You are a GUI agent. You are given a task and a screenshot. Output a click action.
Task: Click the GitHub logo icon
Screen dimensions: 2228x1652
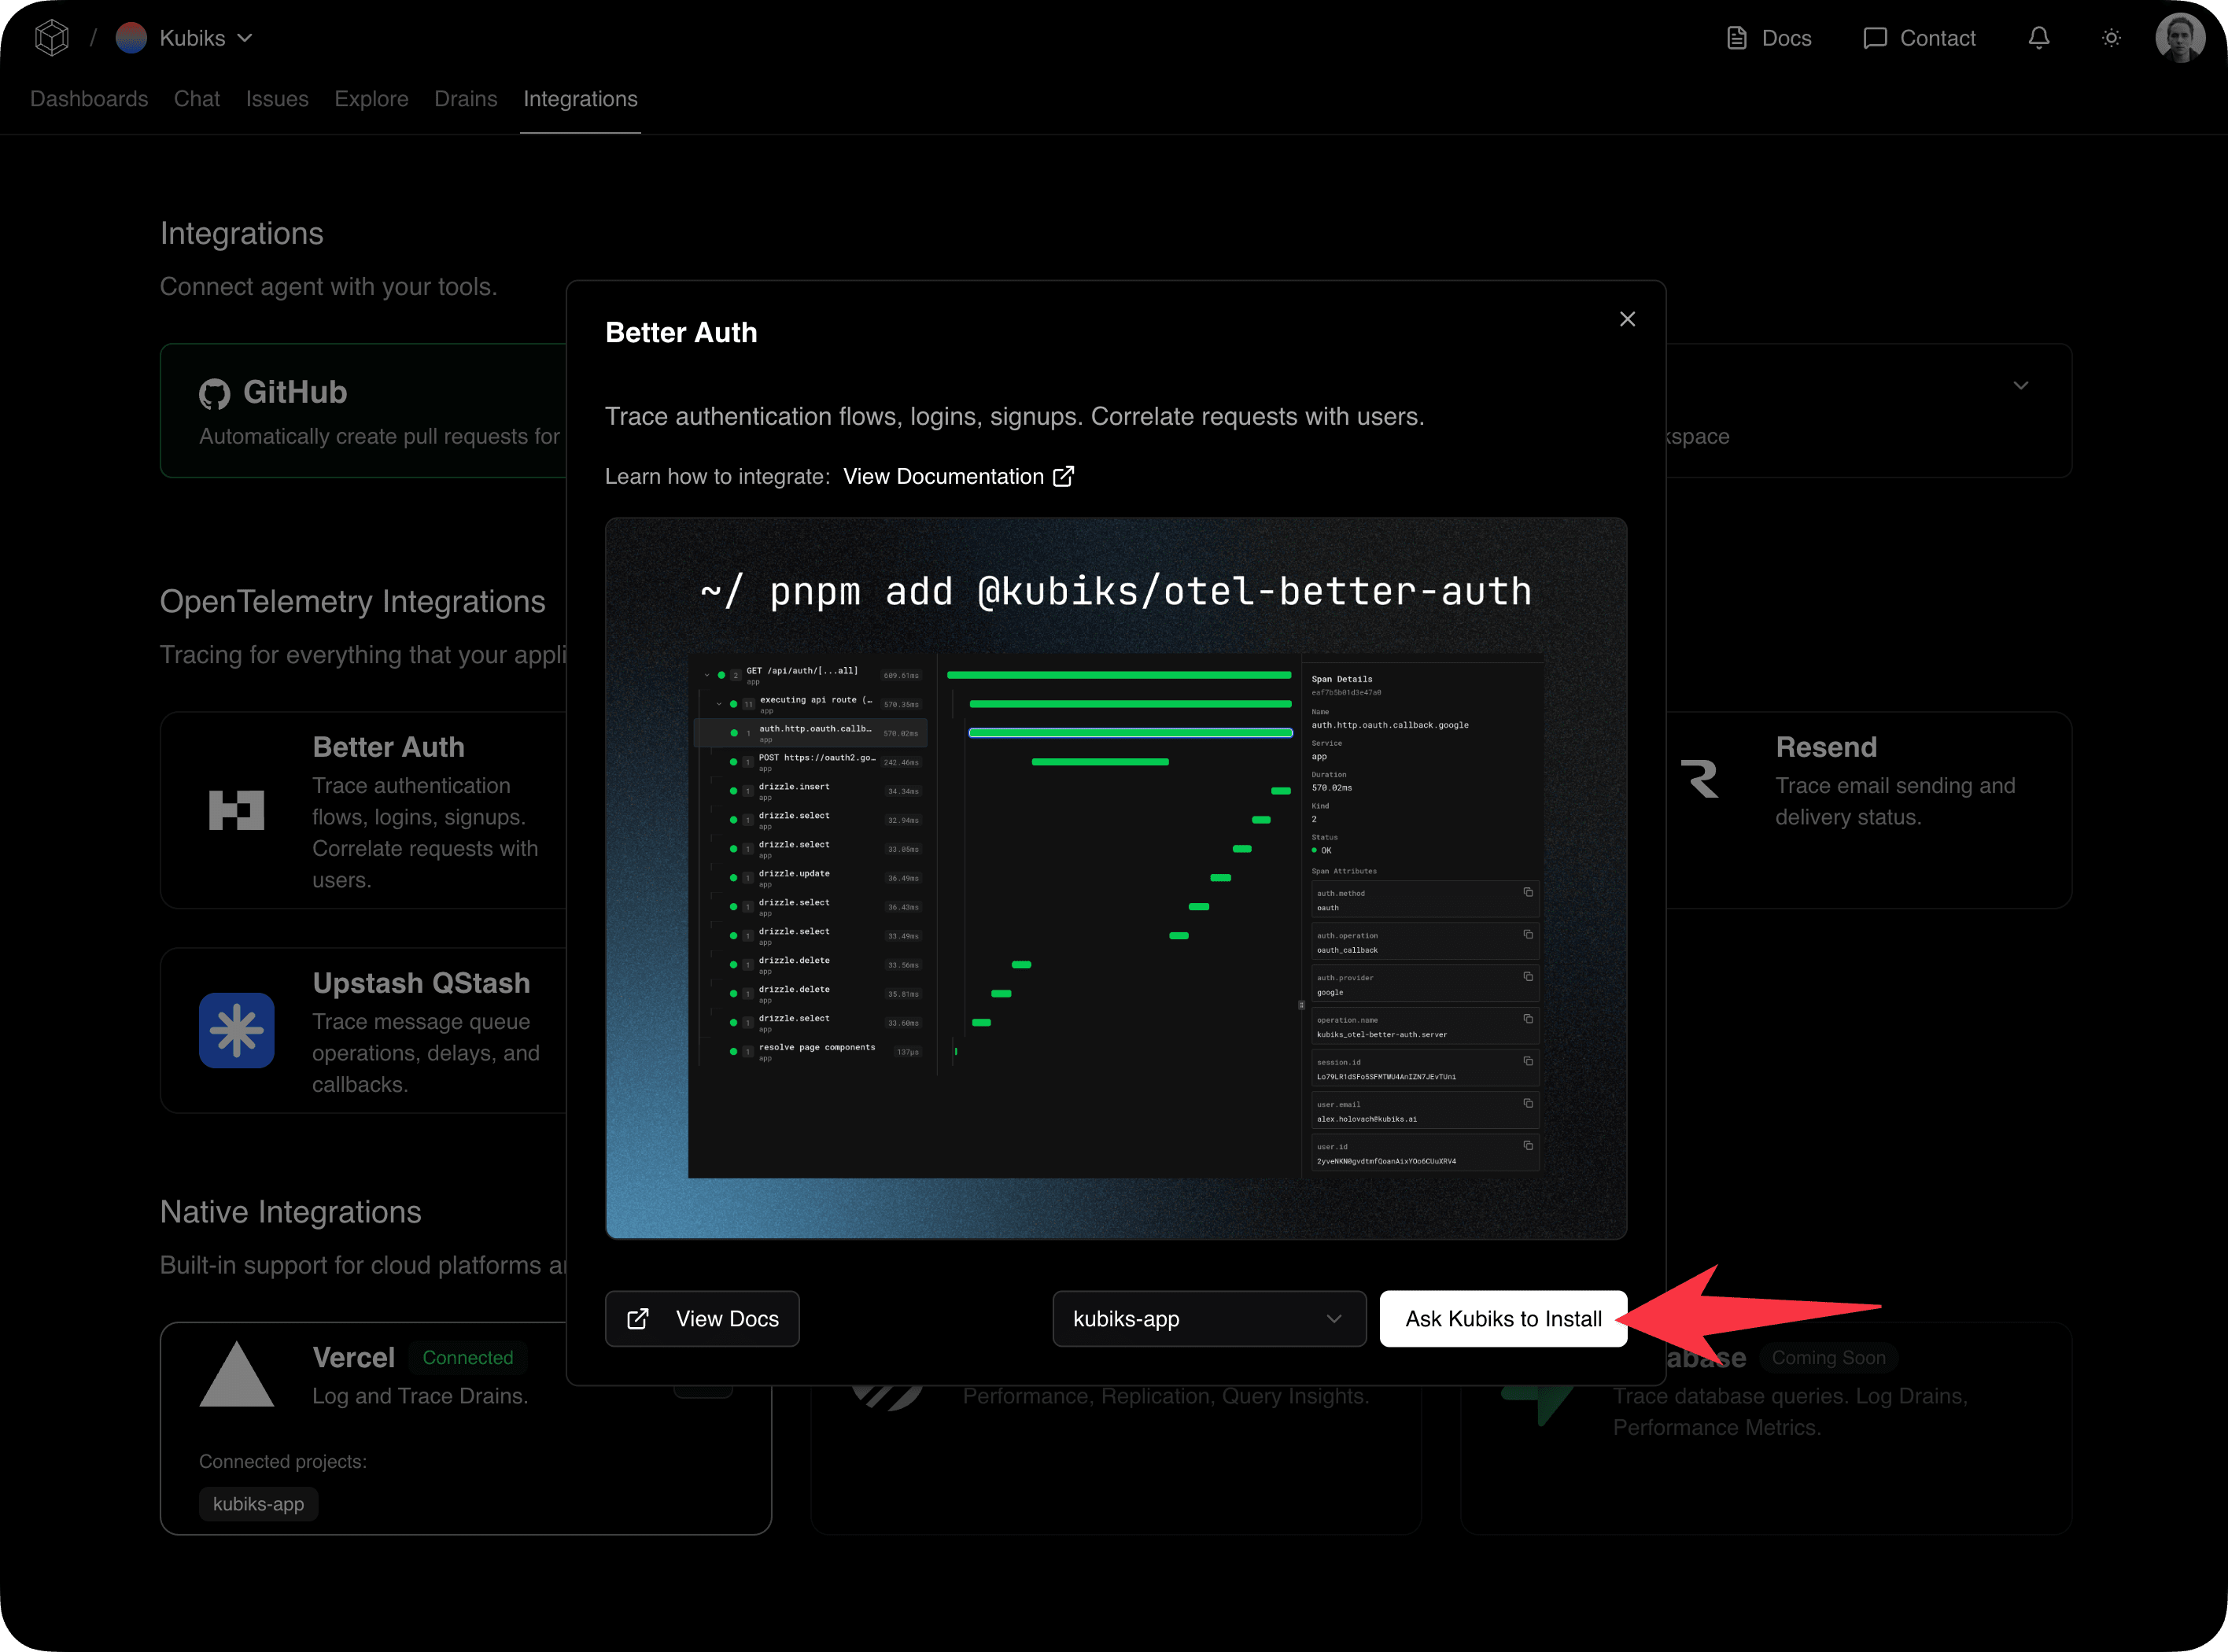click(214, 394)
